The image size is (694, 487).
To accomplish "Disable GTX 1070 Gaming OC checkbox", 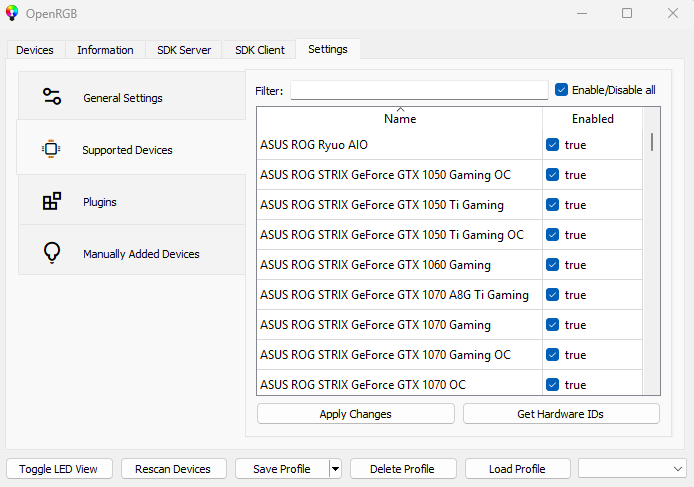I will (552, 355).
